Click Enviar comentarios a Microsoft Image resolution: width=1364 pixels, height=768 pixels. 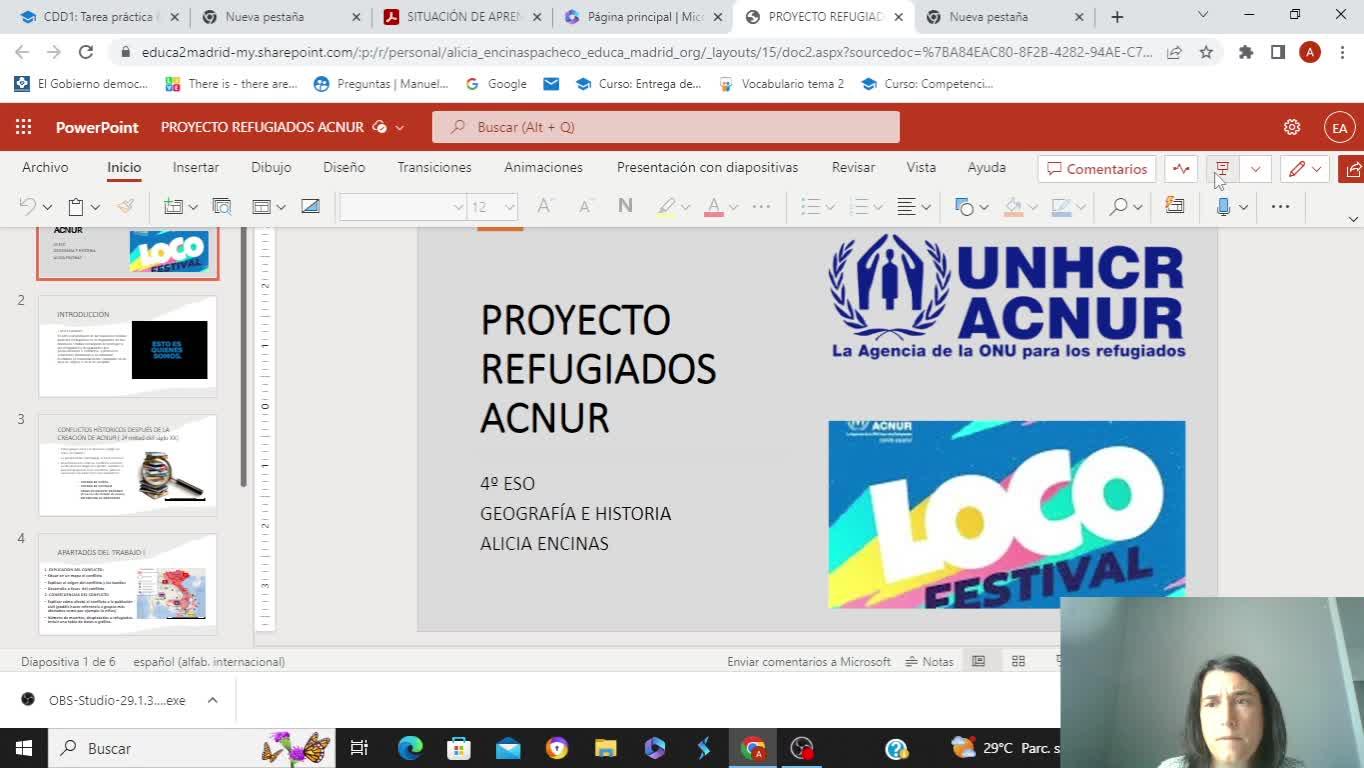(x=809, y=661)
